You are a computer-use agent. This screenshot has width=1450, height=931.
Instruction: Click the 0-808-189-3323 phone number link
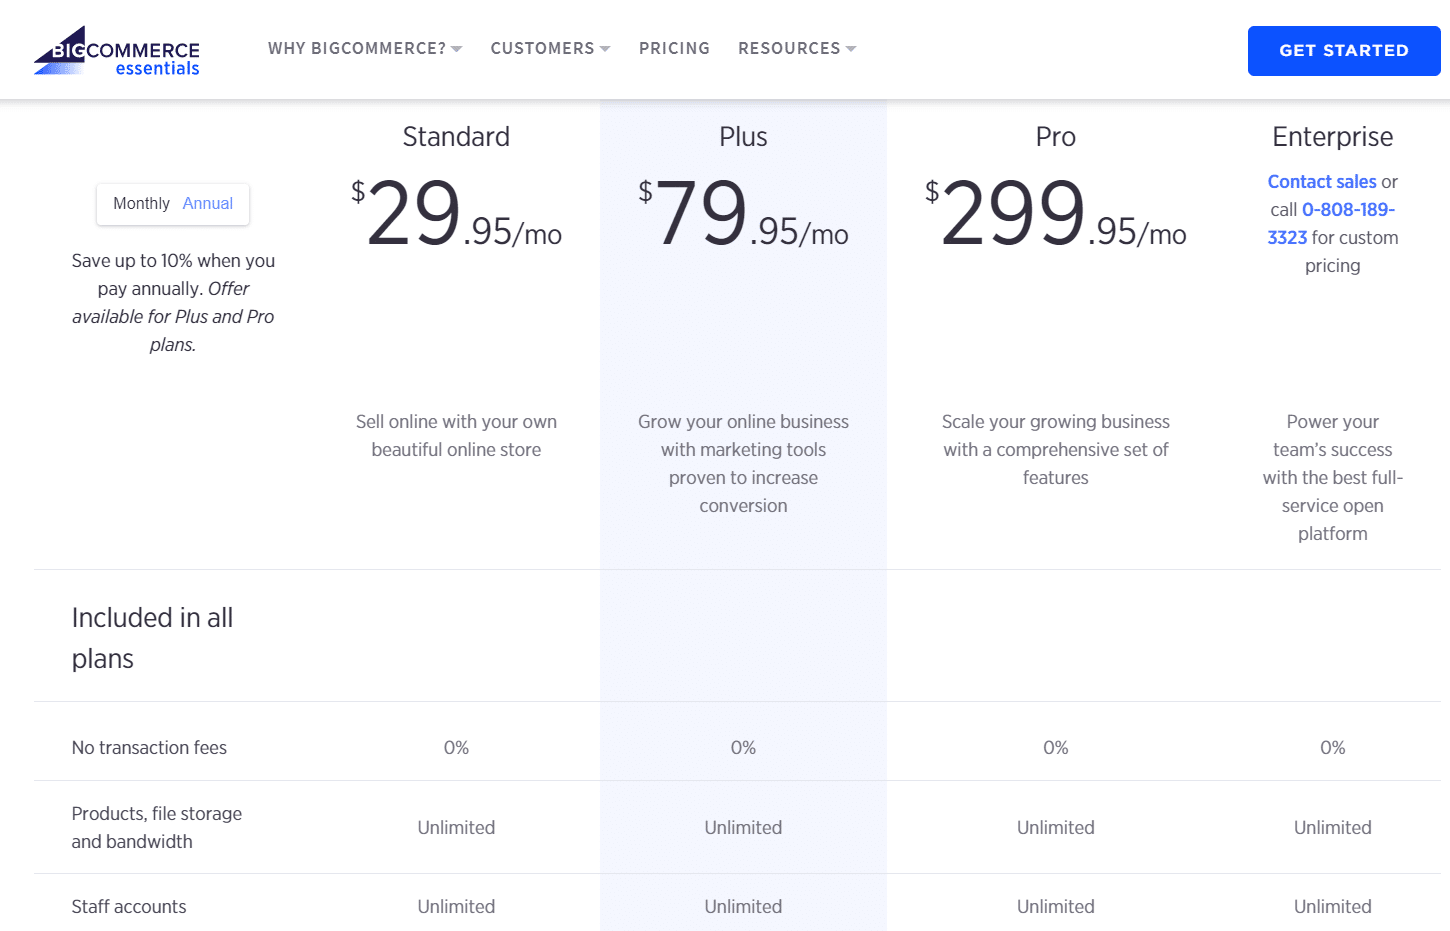[1346, 210]
